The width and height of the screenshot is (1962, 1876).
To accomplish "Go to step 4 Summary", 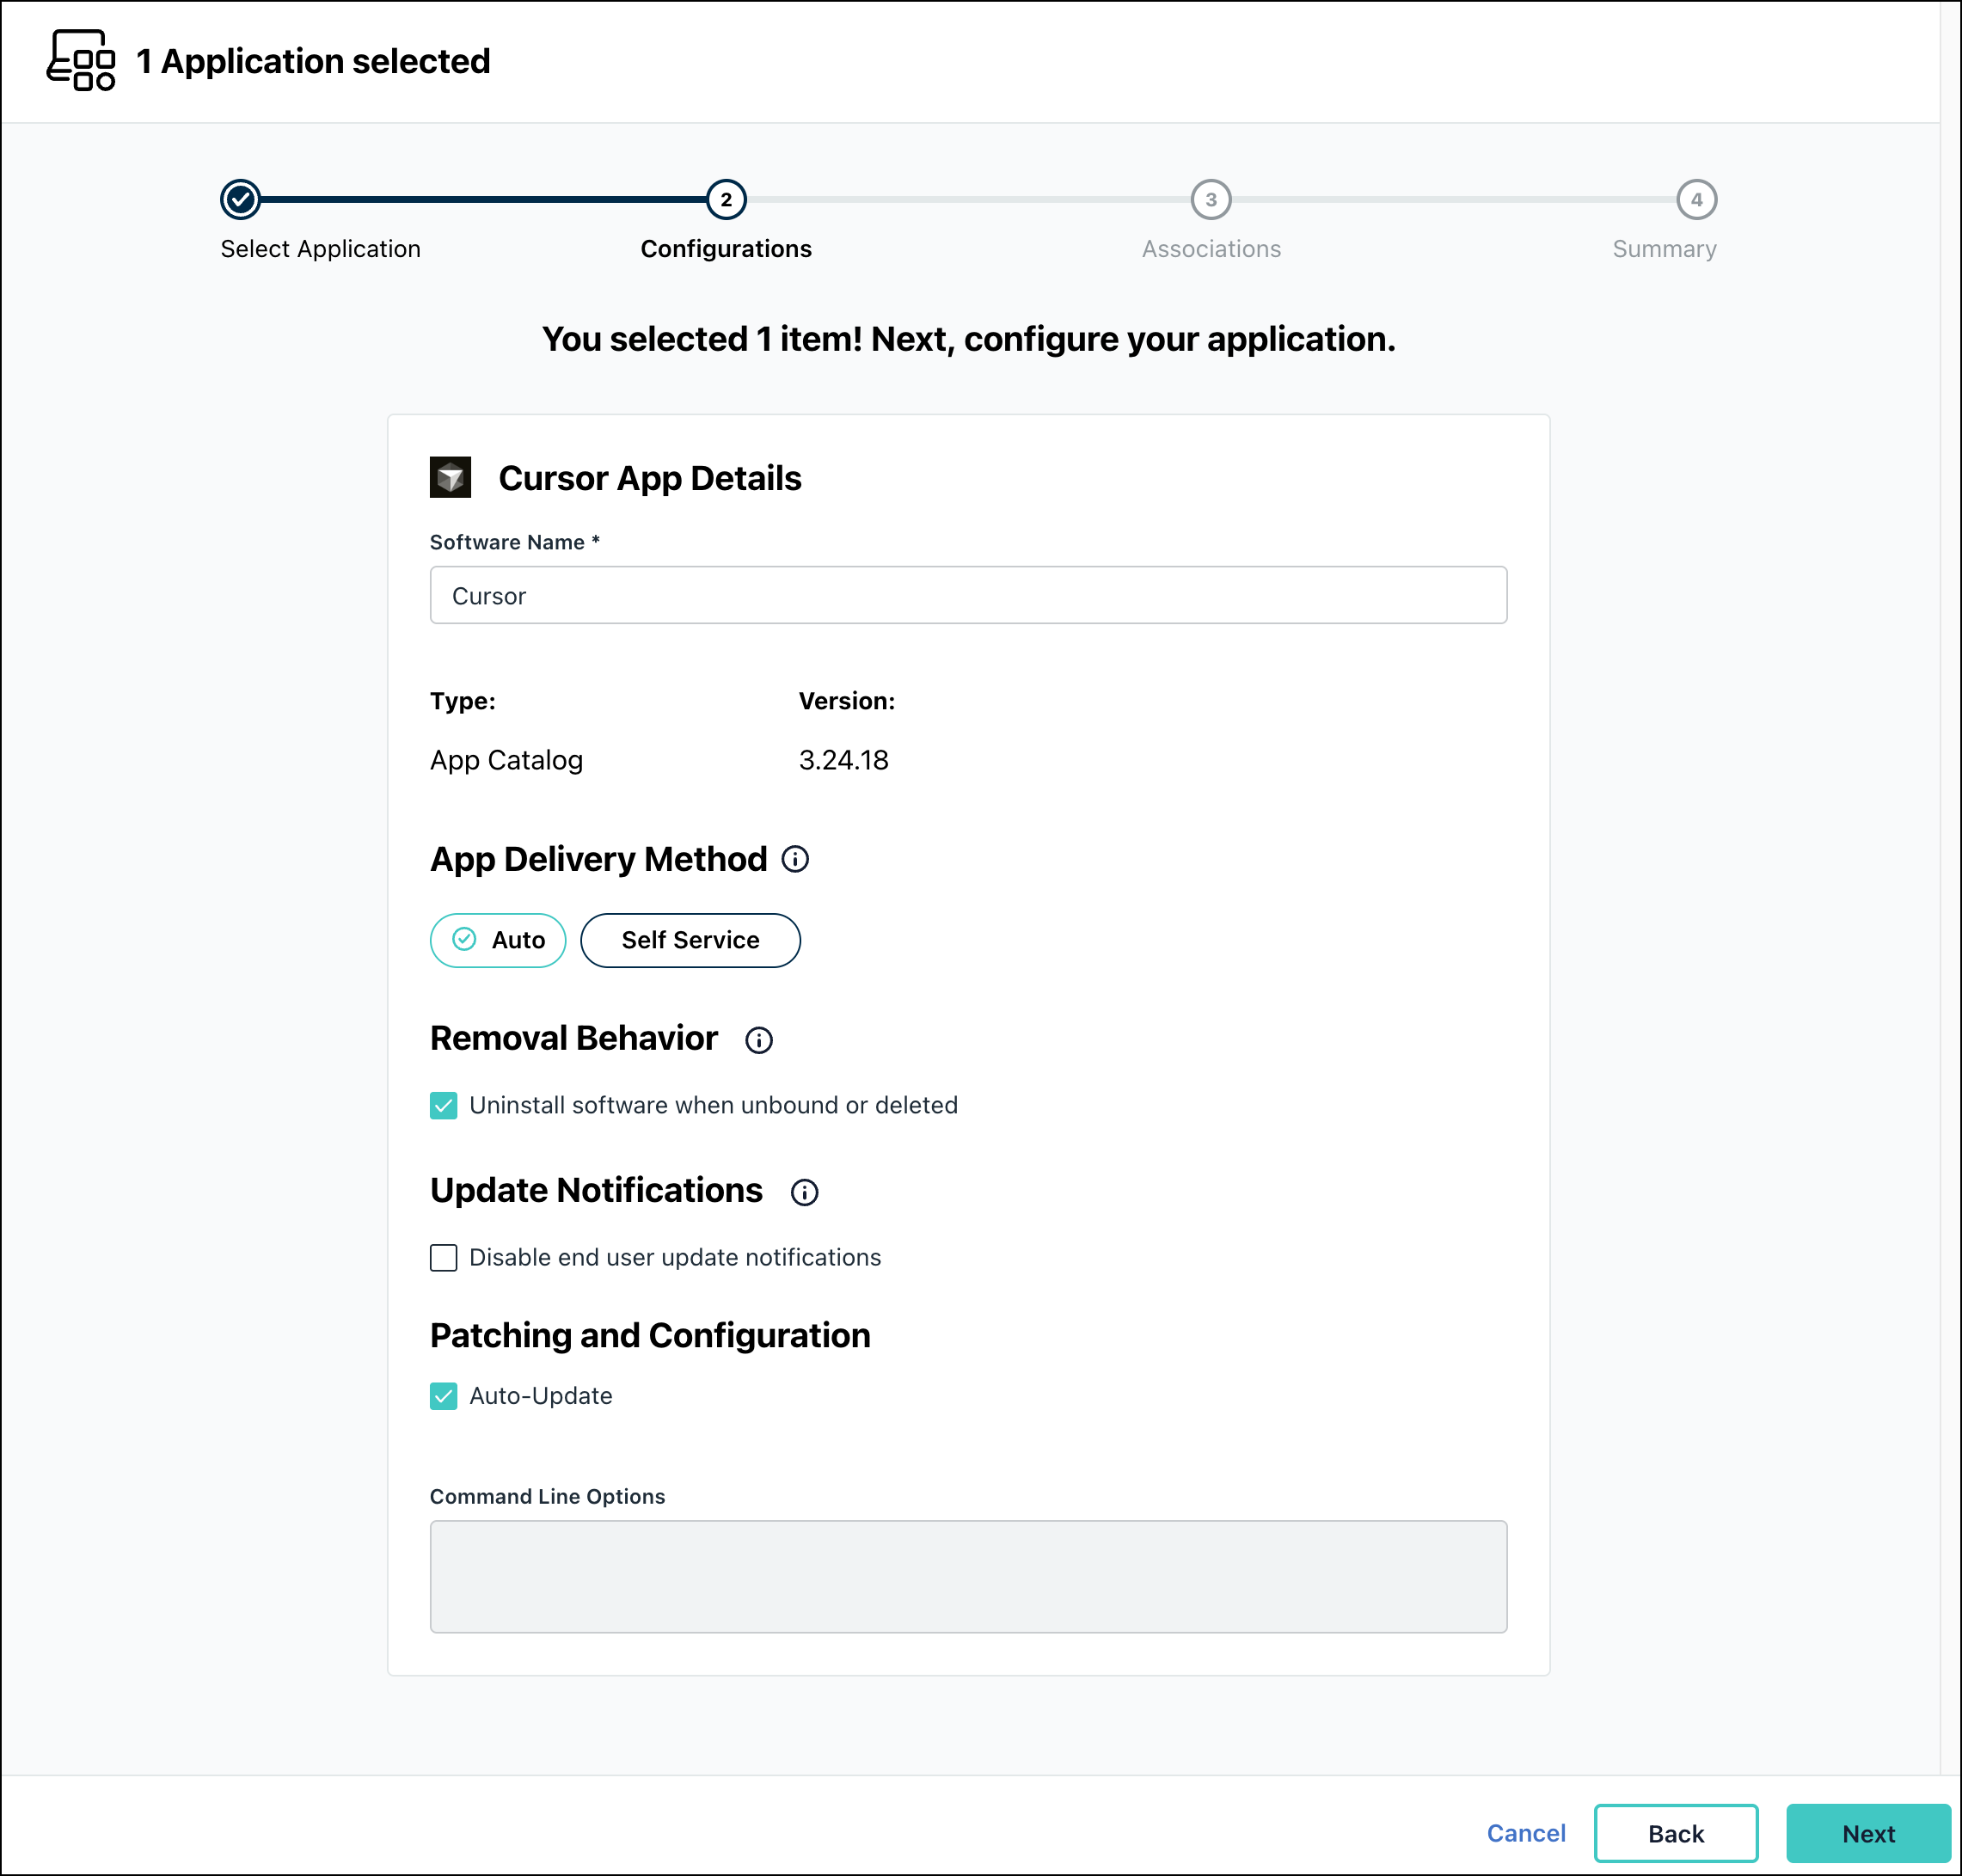I will [x=1696, y=200].
